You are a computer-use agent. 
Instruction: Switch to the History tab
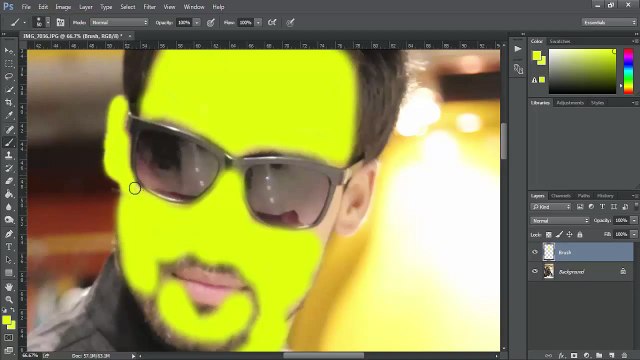click(x=605, y=196)
